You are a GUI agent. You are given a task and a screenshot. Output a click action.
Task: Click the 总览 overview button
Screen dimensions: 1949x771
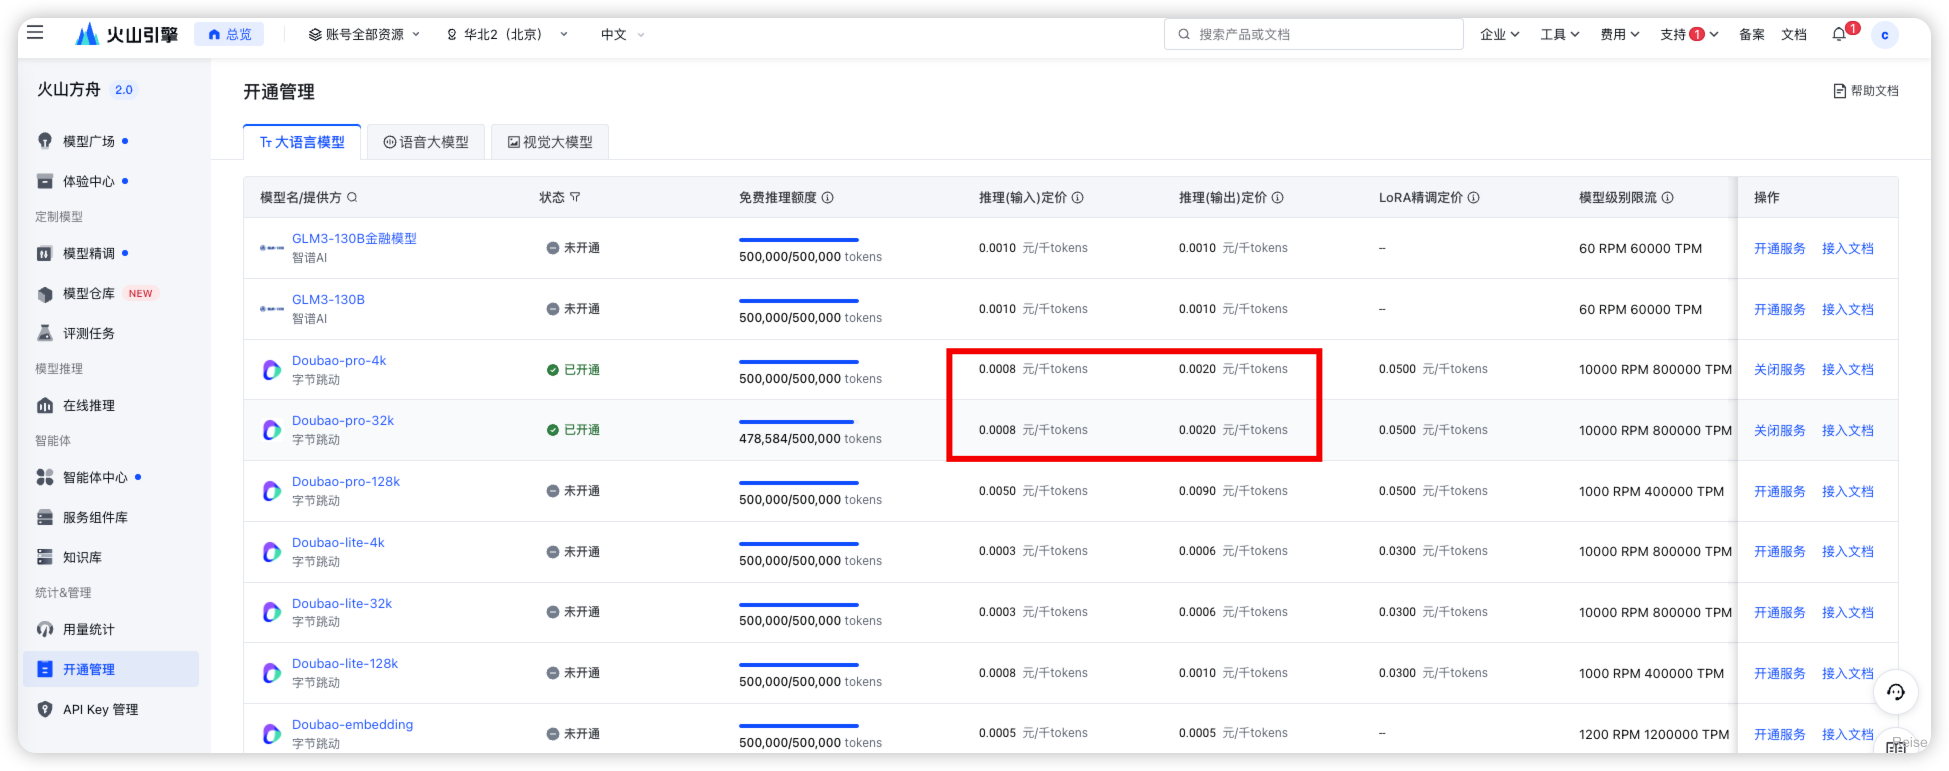(229, 34)
